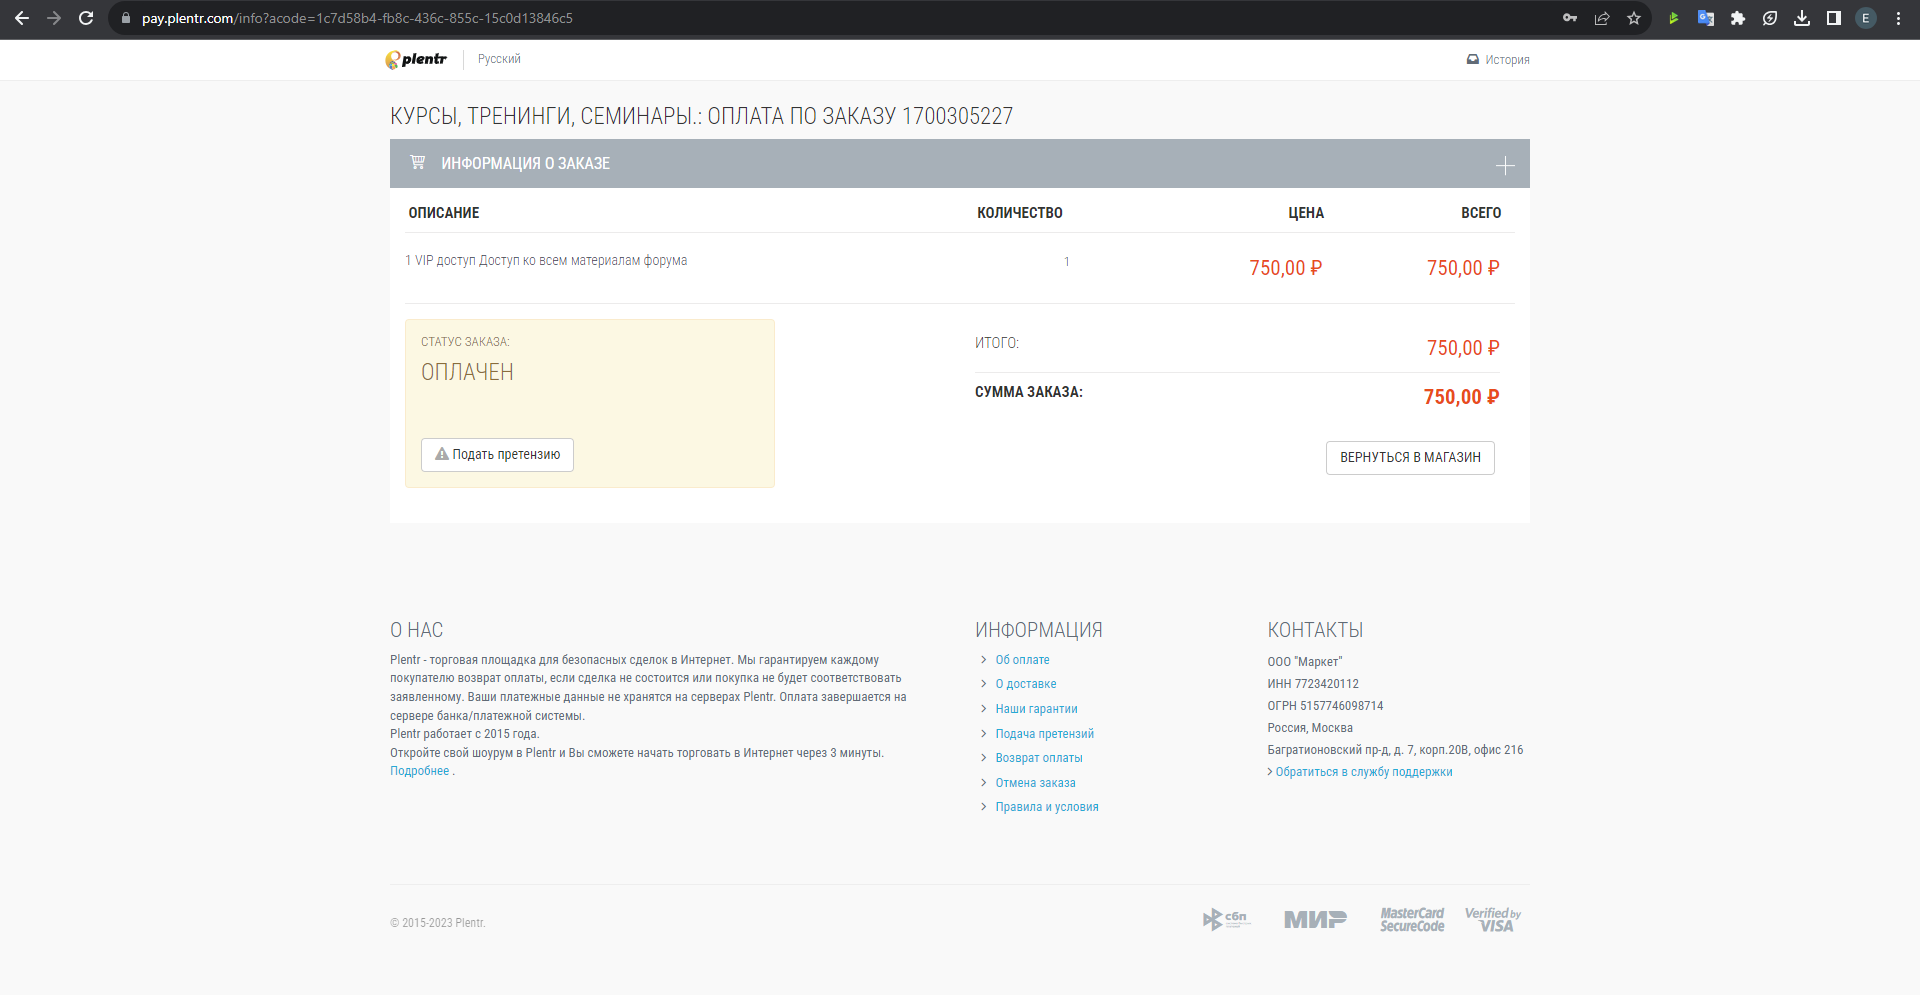The image size is (1920, 995).
Task: Click the quantity value 1 in order row
Action: [x=1067, y=262]
